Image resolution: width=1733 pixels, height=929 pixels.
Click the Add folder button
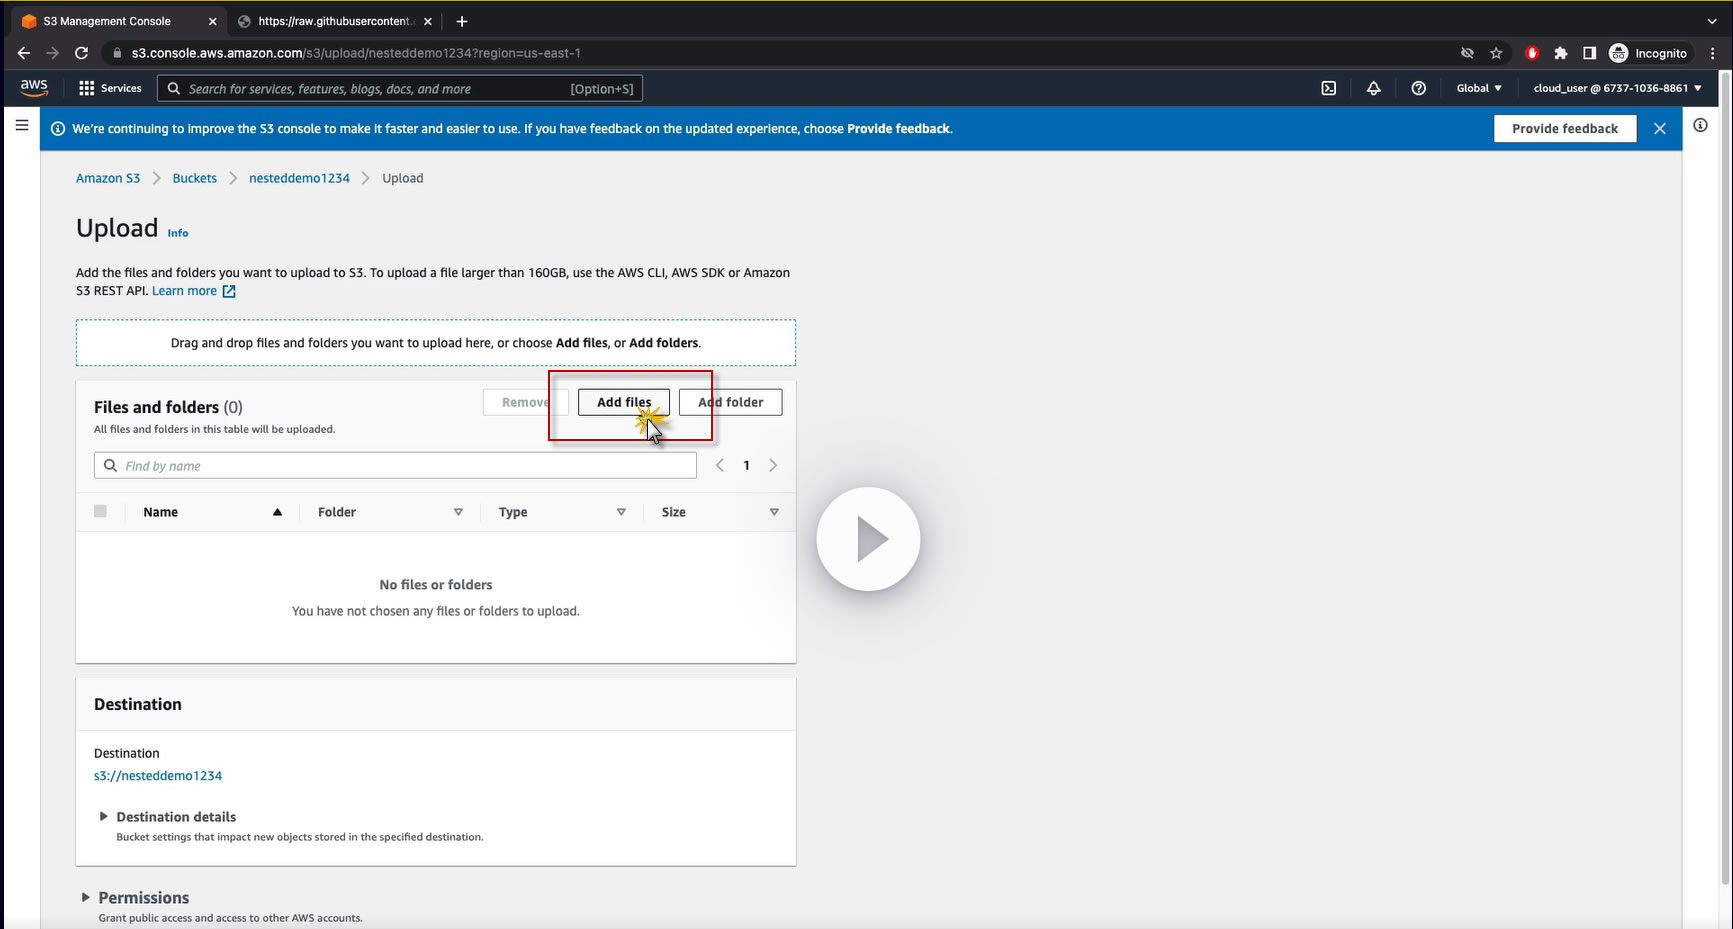730,402
